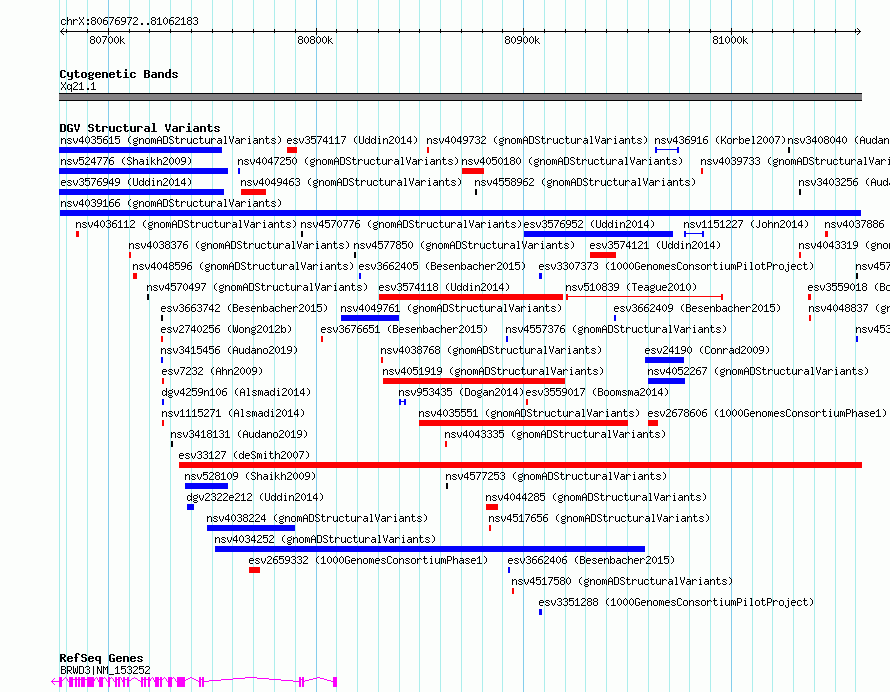This screenshot has width=890, height=692.
Task: Open nsv436916 (Korbel2007) label
Action: (720, 140)
